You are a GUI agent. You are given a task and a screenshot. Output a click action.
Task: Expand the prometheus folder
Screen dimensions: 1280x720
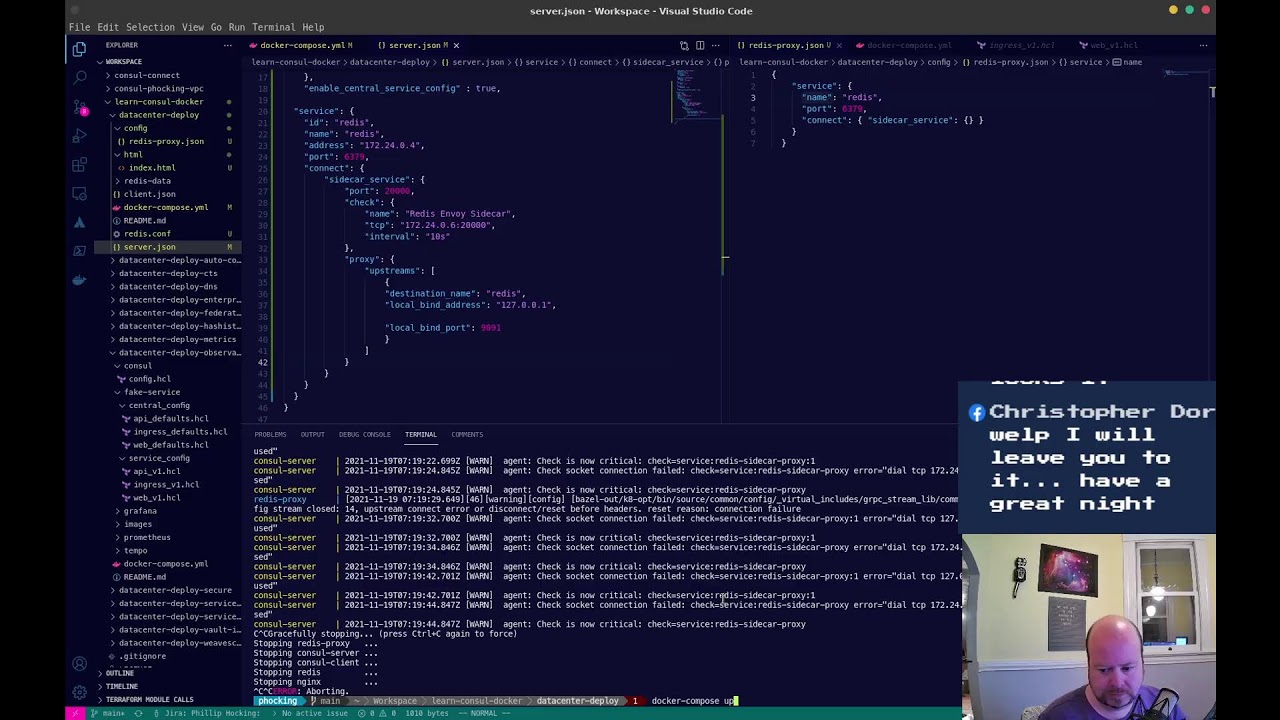pyautogui.click(x=147, y=537)
